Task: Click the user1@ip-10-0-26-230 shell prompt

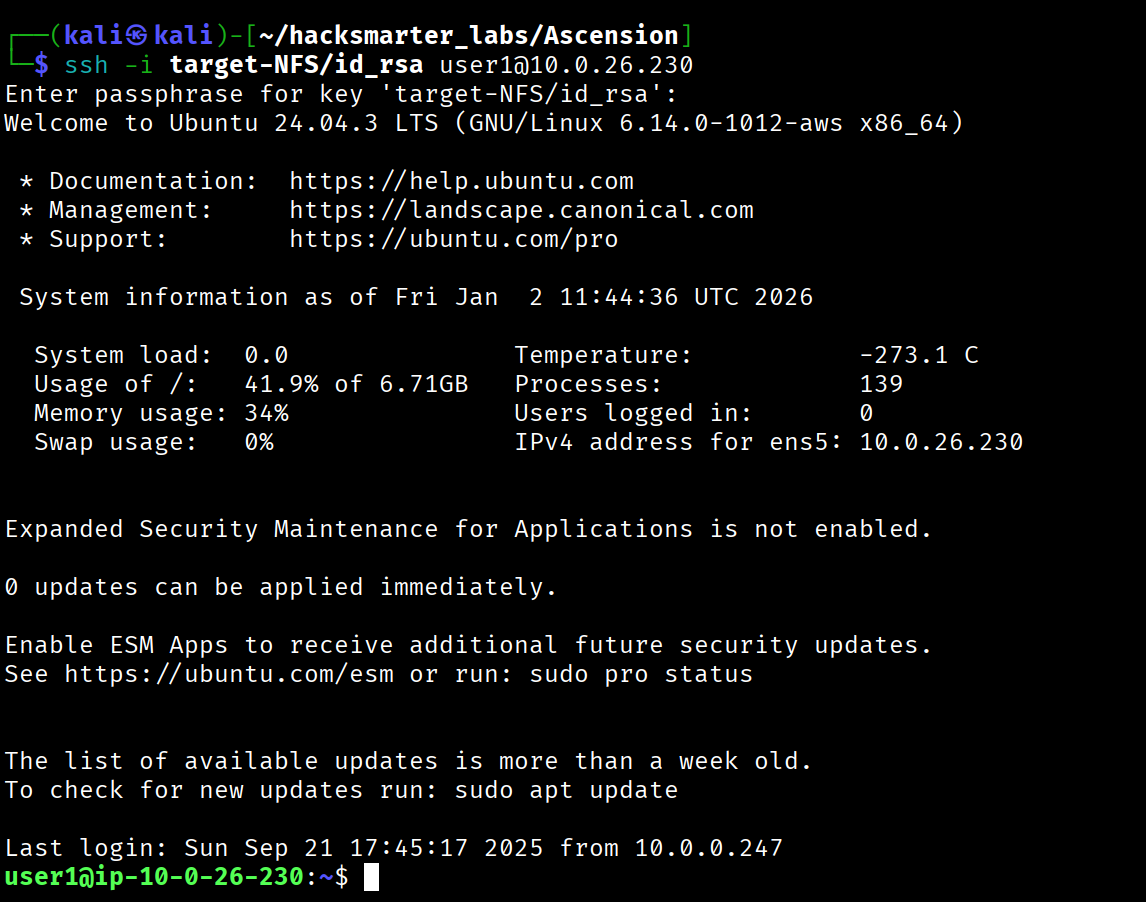Action: click(177, 877)
